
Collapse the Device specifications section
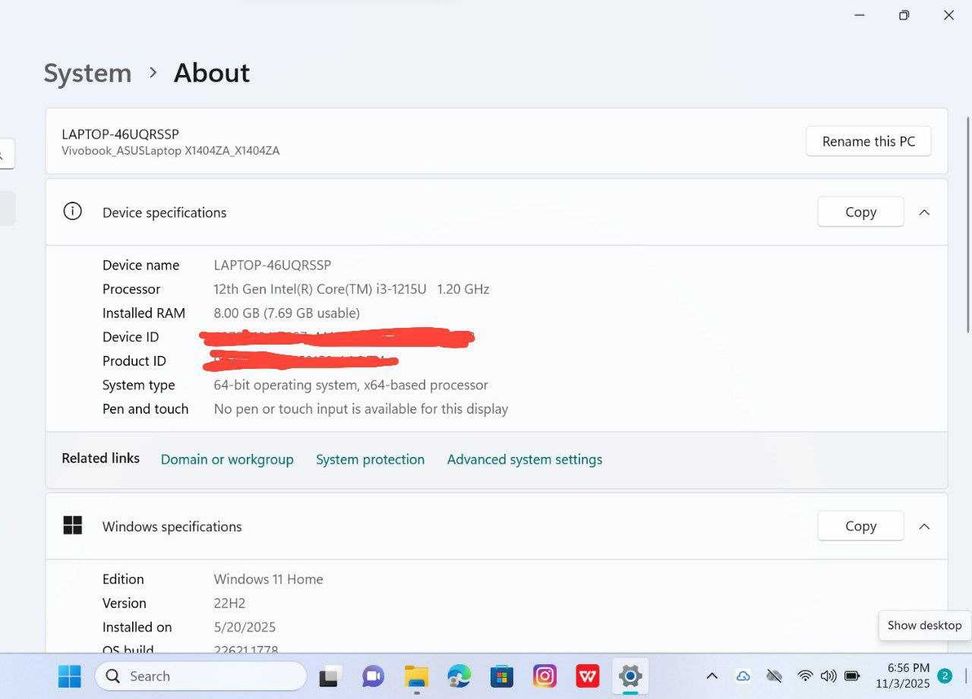[x=924, y=213]
